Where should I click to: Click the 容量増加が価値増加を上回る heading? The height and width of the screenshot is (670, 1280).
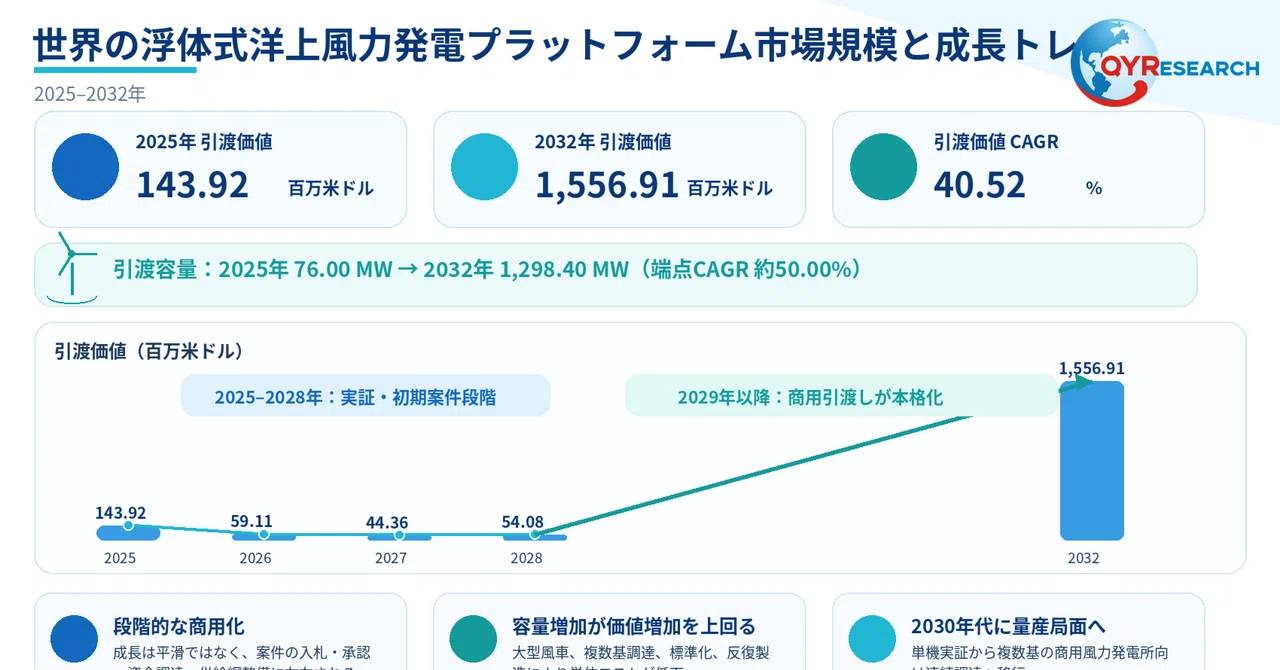(634, 627)
